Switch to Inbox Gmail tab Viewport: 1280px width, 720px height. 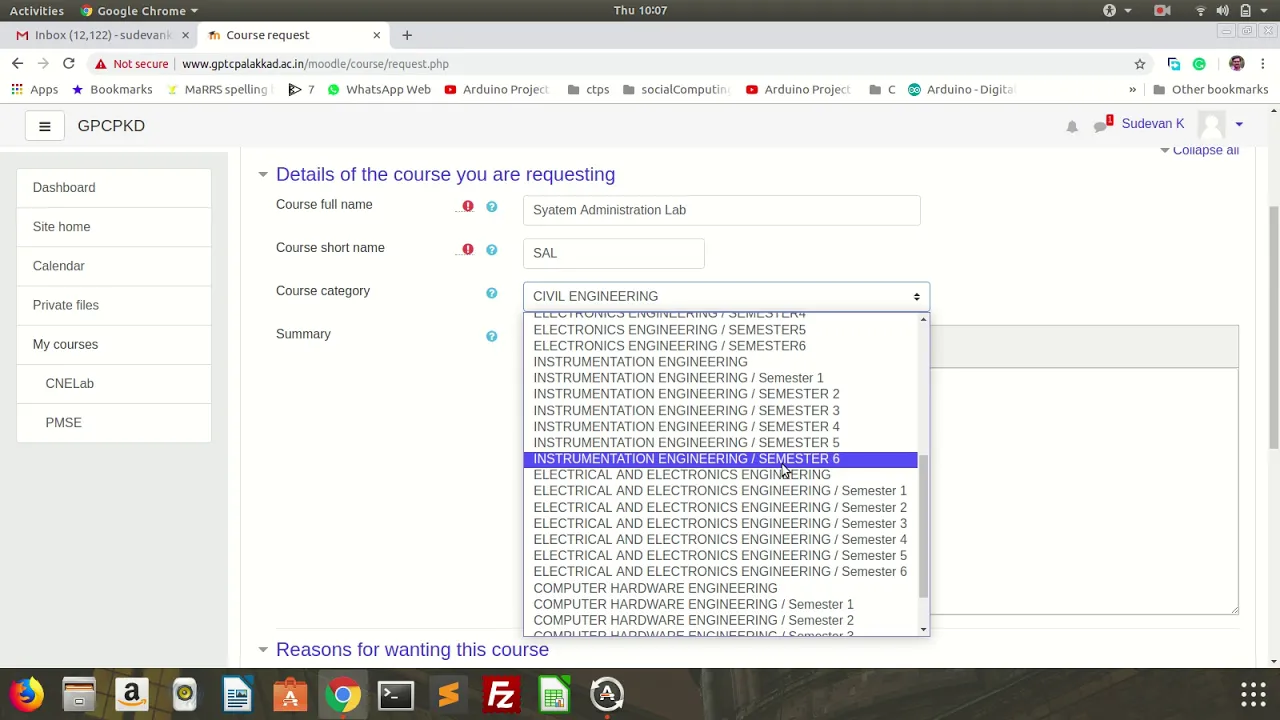pyautogui.click(x=102, y=35)
